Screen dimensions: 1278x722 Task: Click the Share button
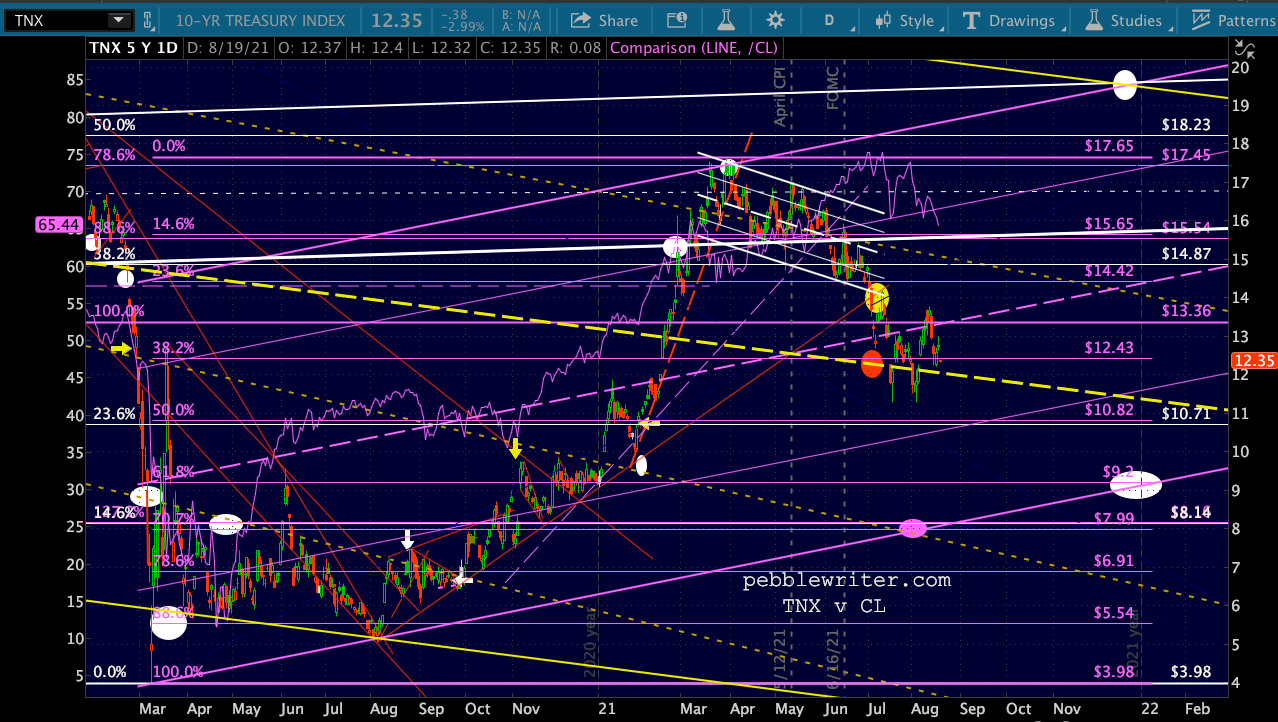point(604,20)
